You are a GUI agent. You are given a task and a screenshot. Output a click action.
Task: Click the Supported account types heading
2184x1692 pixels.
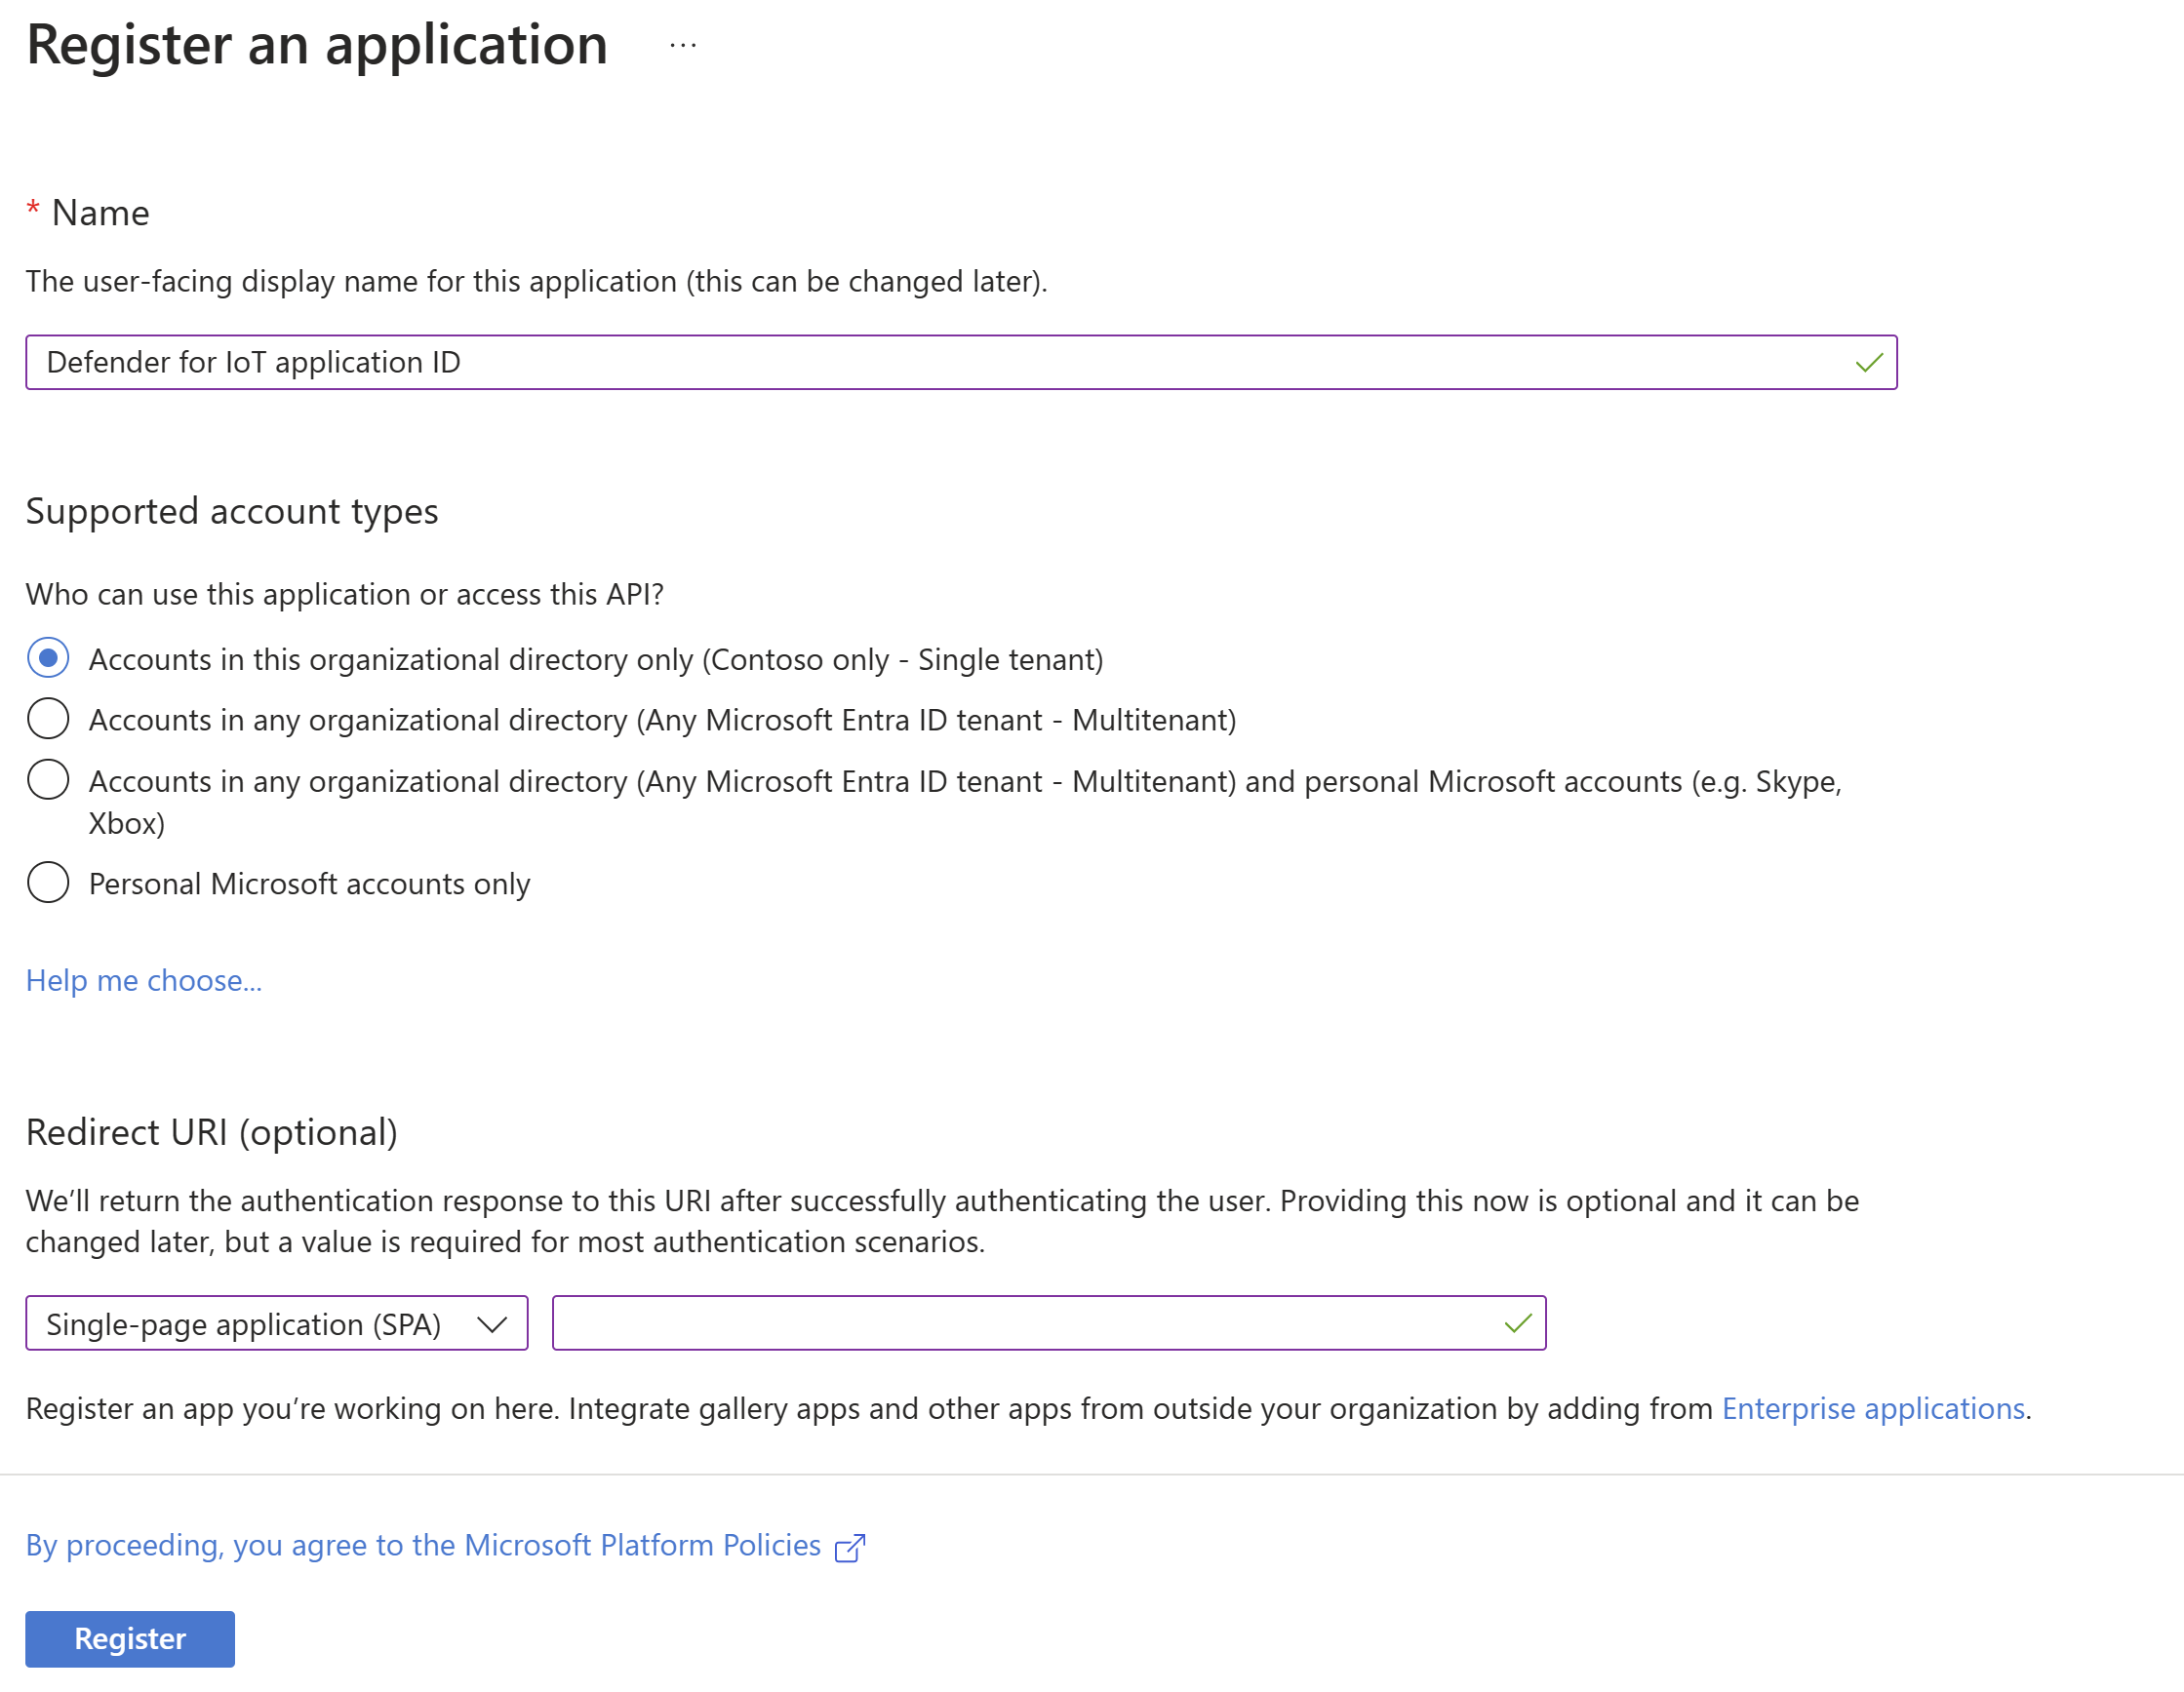click(232, 512)
